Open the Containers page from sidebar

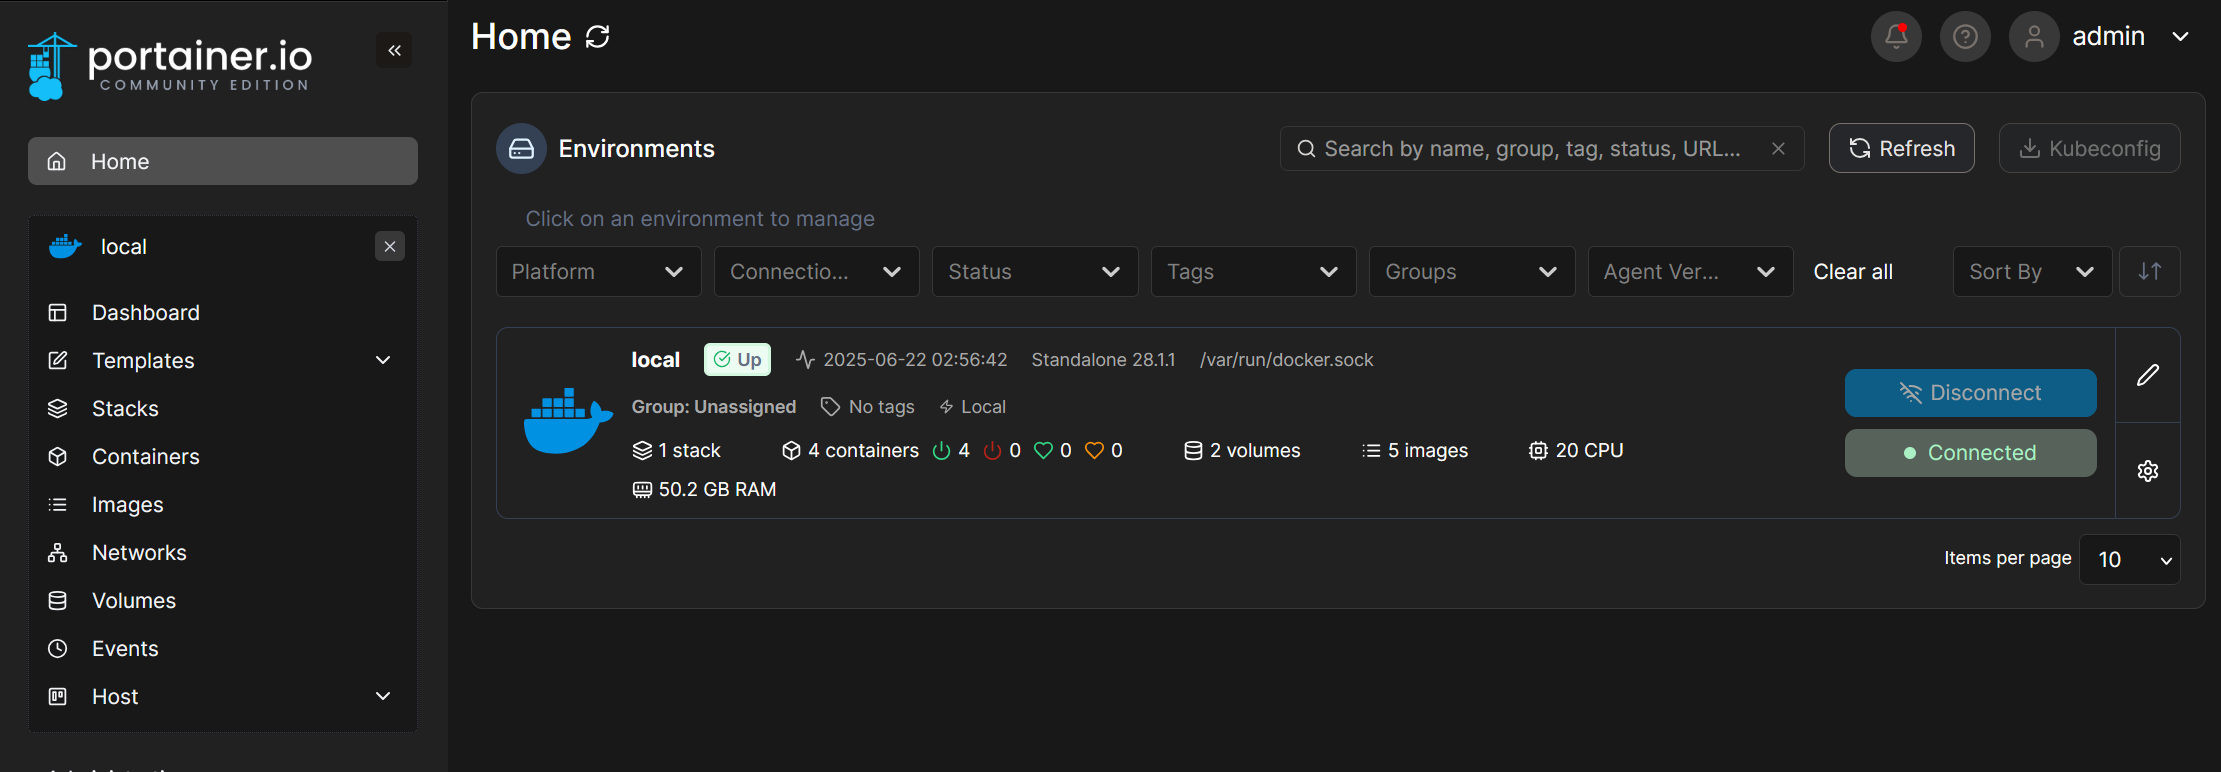click(x=146, y=457)
